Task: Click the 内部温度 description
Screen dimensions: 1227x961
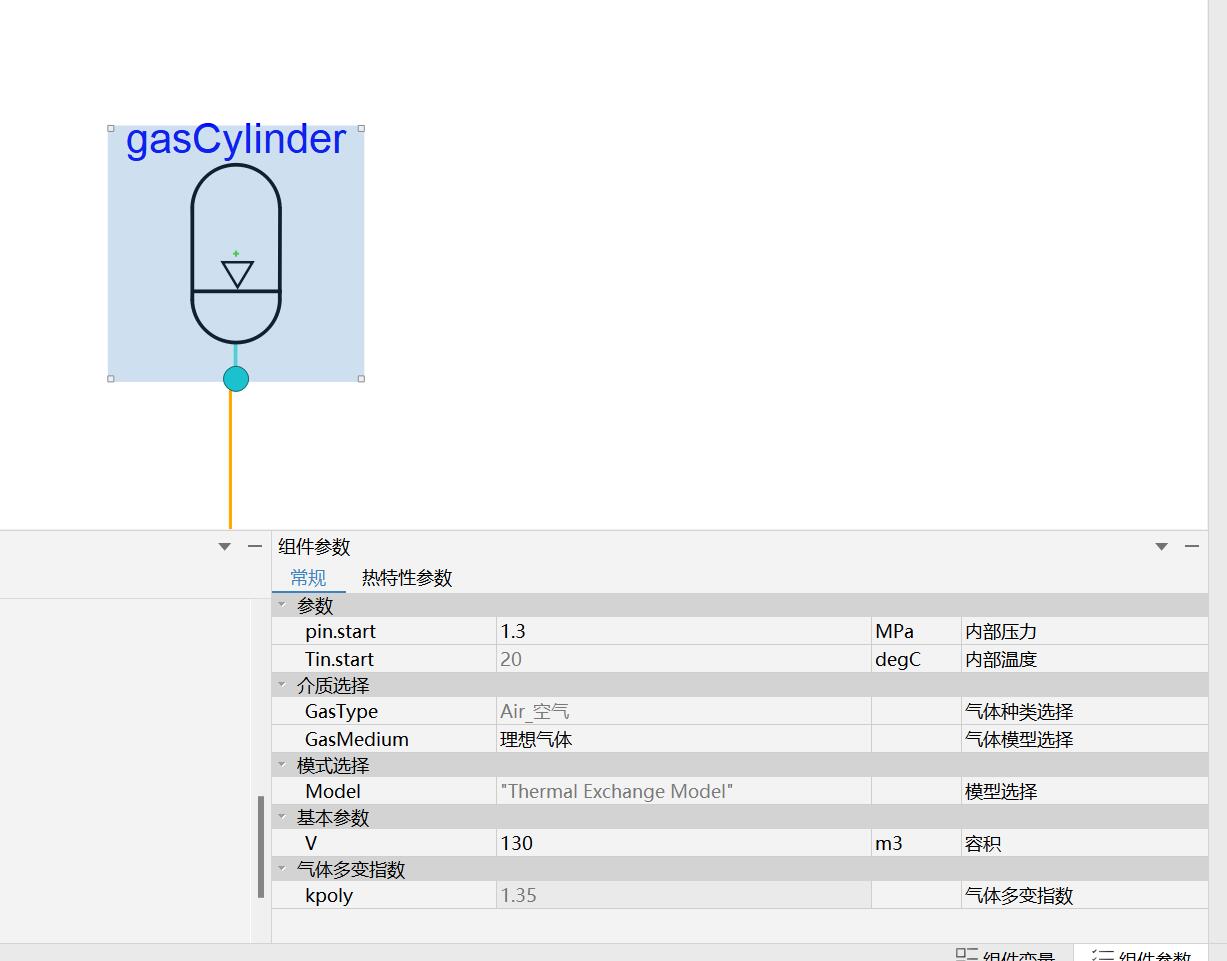Action: pos(1001,659)
